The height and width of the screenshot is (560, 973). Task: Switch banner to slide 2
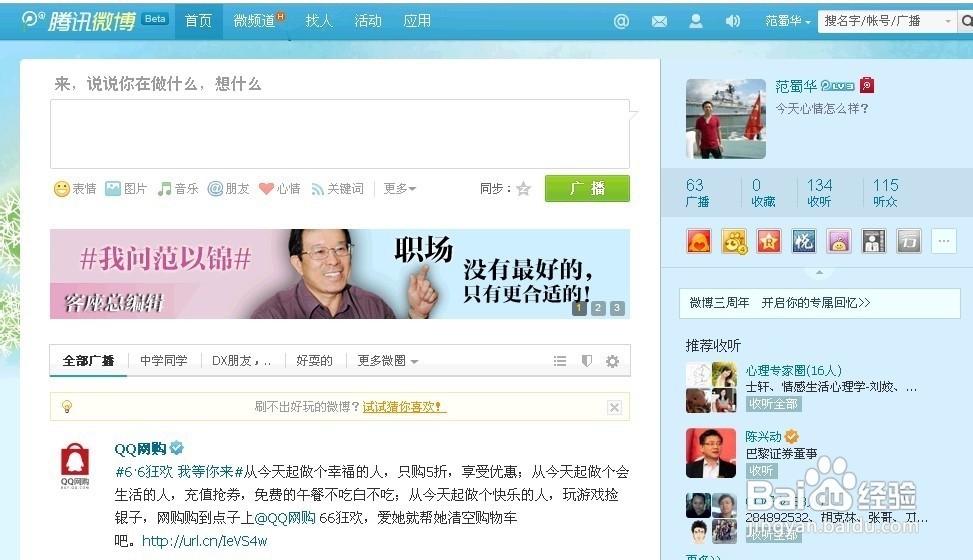pos(598,307)
